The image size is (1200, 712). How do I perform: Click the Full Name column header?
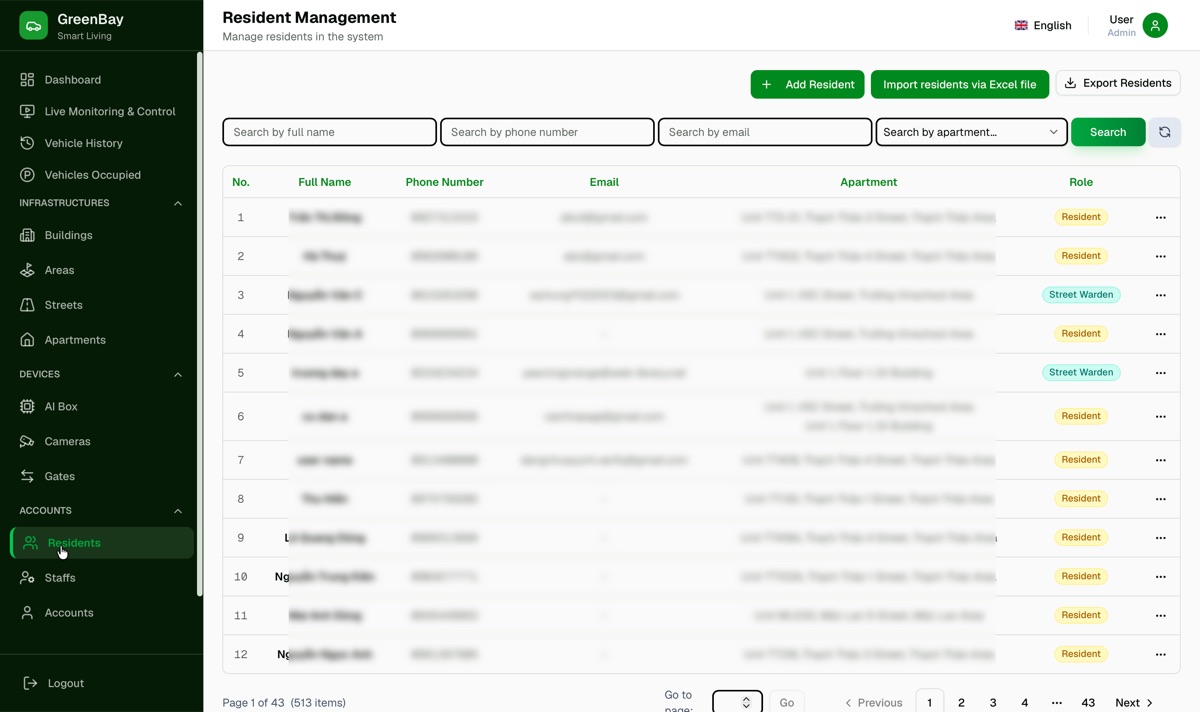[x=325, y=182]
